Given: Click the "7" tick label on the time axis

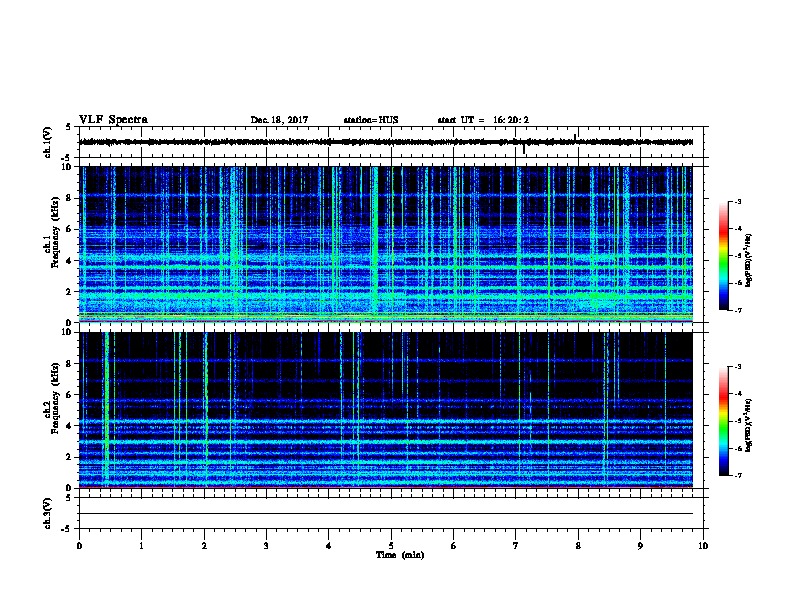Looking at the screenshot, I should 516,546.
